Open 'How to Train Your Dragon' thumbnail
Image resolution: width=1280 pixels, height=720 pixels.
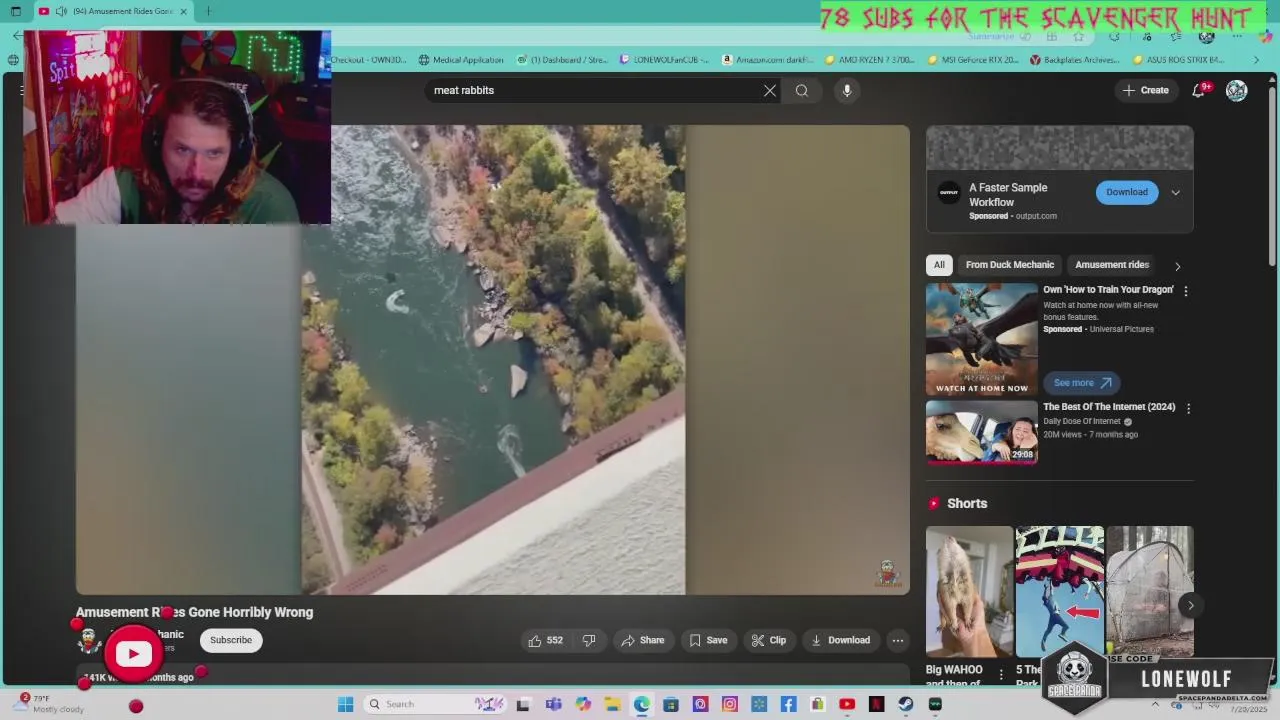[x=982, y=339]
